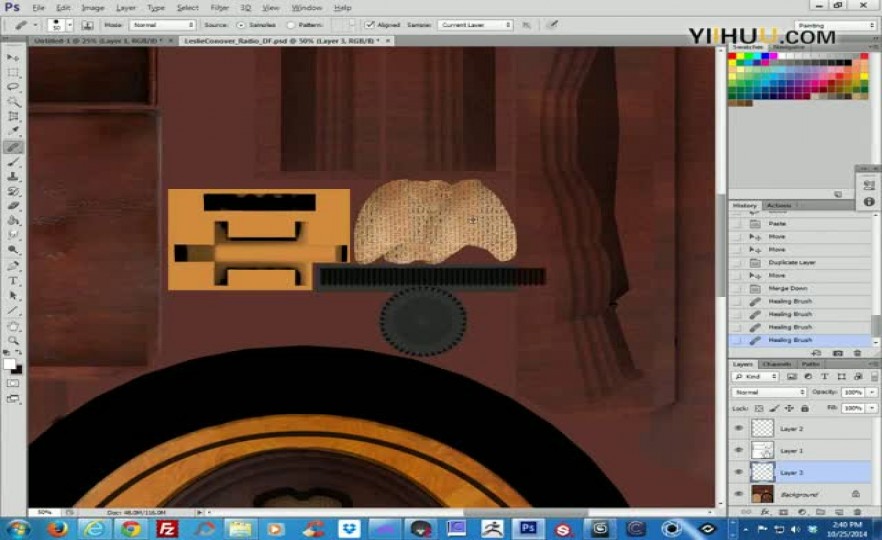This screenshot has width=882, height=540.
Task: Toggle Quick Mask mode
Action: [13, 383]
